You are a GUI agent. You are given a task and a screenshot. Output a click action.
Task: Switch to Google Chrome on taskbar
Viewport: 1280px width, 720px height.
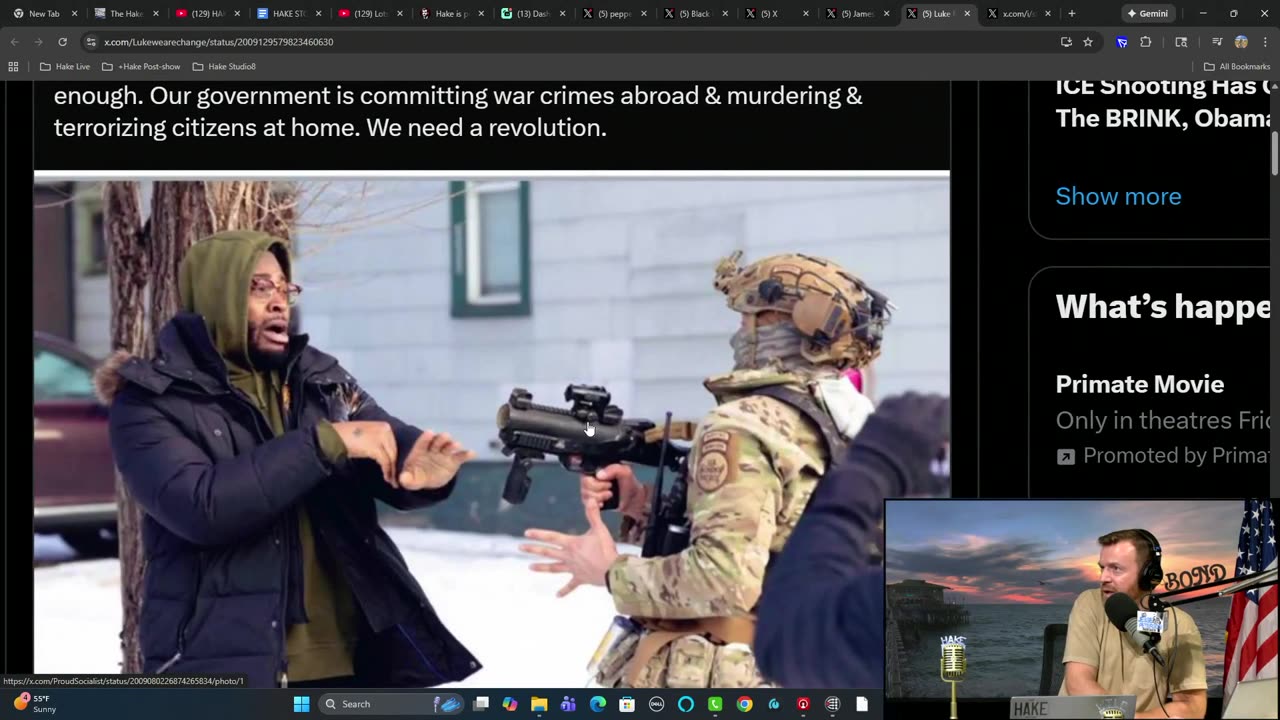point(744,704)
